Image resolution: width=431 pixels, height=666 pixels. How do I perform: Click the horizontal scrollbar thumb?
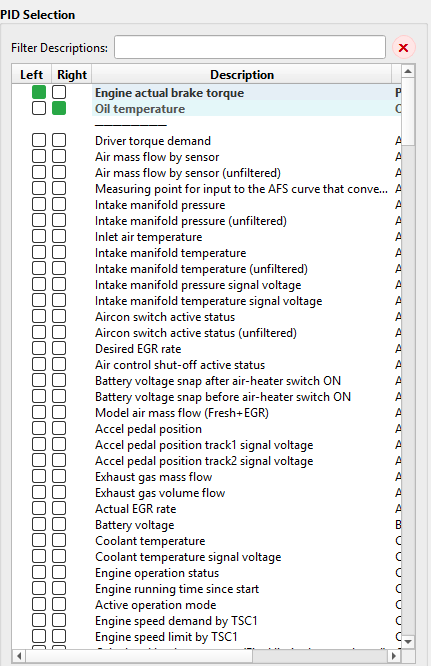click(x=138, y=656)
